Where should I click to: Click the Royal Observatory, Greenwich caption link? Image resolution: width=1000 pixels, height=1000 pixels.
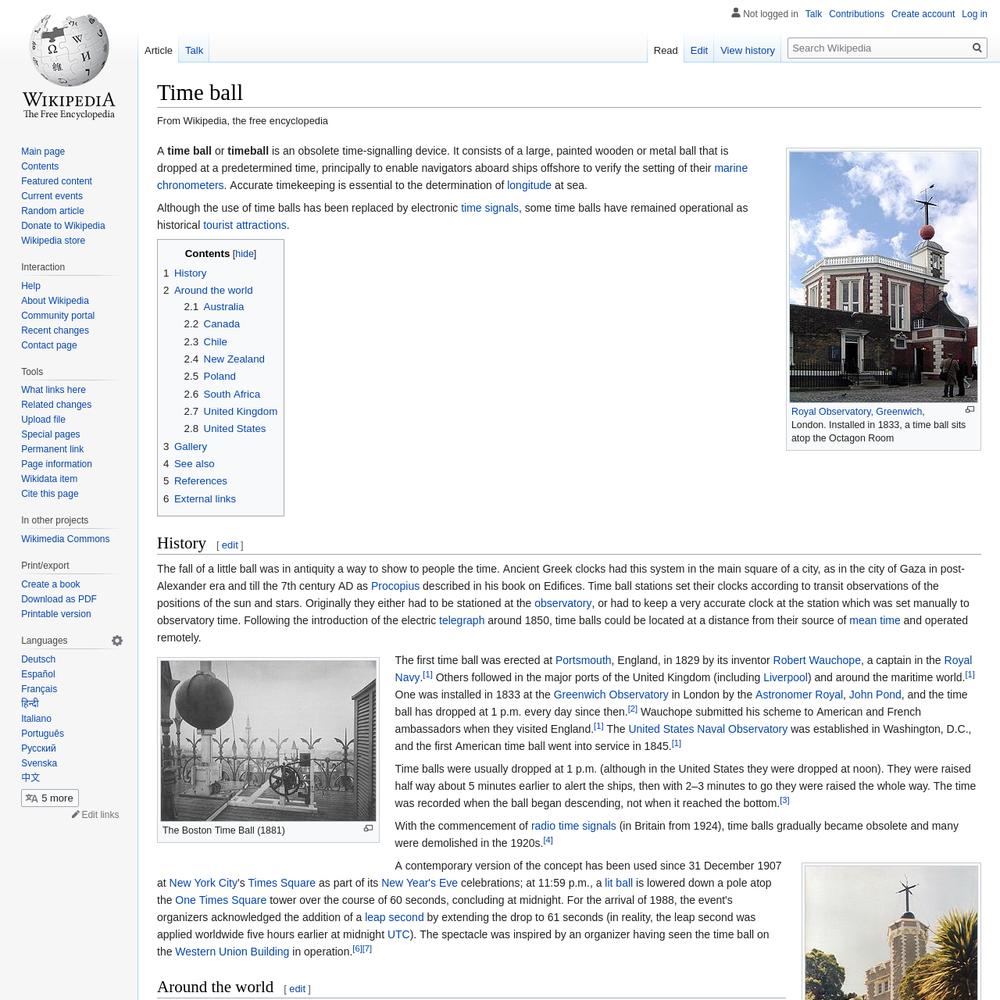857,411
